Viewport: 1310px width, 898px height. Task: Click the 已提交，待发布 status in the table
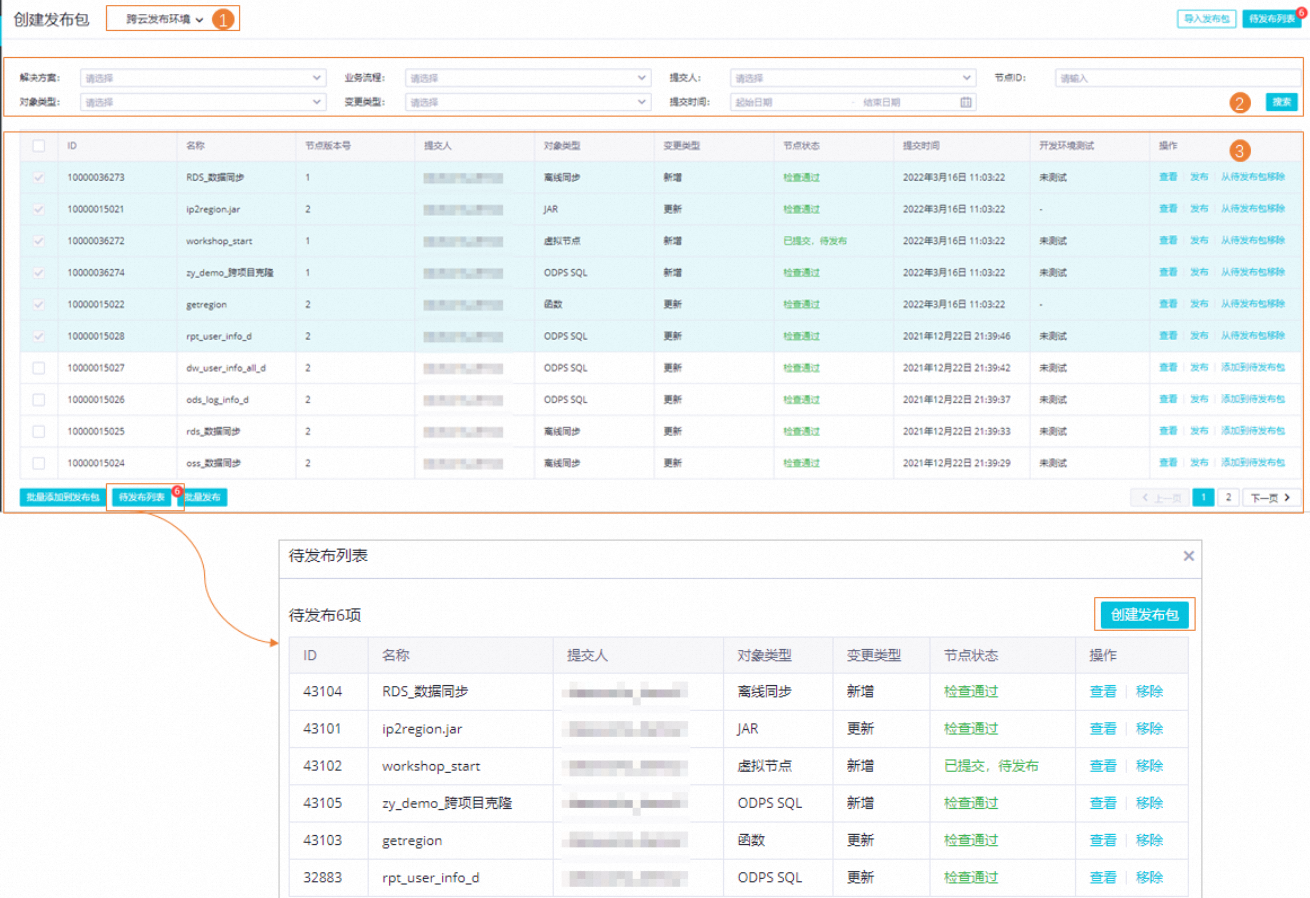[815, 241]
